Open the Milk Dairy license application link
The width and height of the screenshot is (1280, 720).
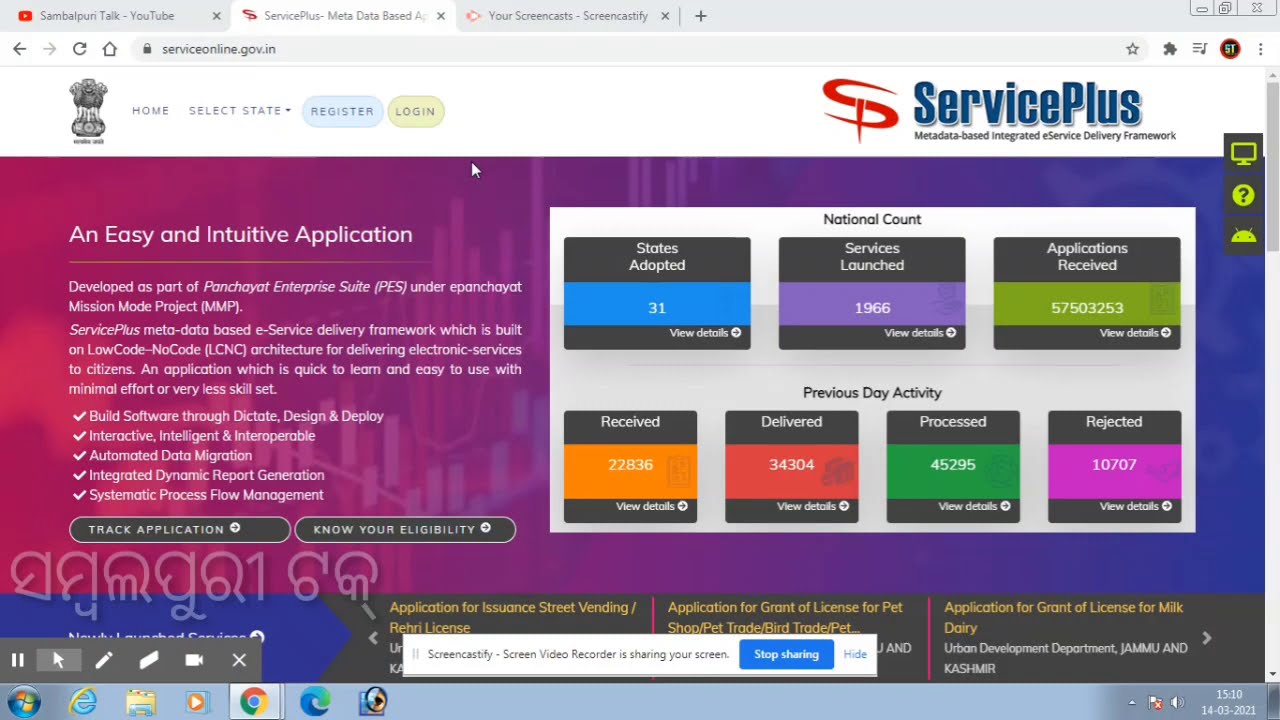pyautogui.click(x=1064, y=617)
